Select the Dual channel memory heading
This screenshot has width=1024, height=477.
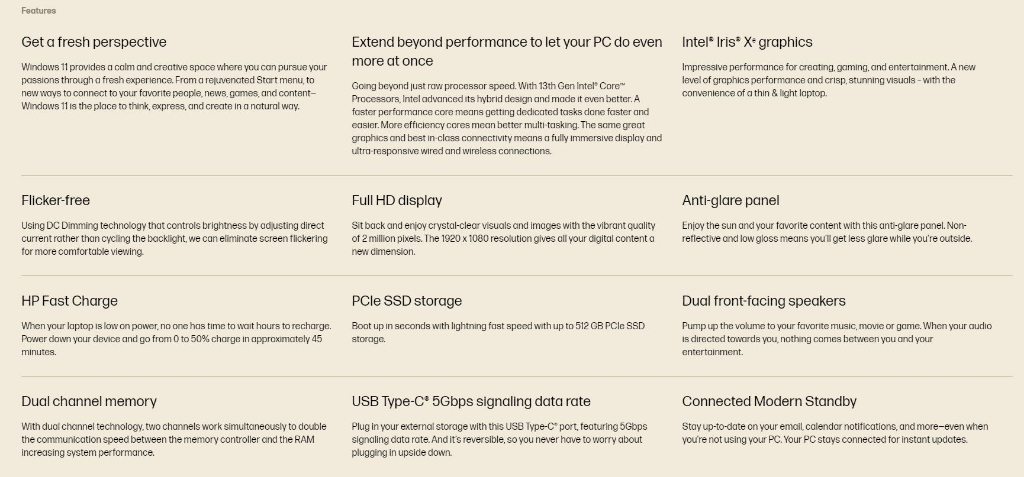89,401
